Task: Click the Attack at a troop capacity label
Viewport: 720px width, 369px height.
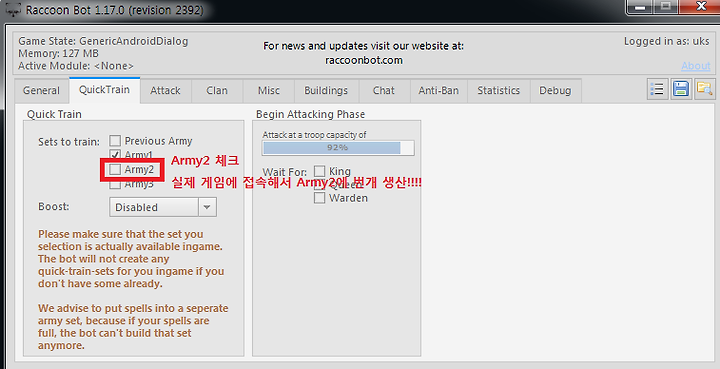Action: pyautogui.click(x=315, y=134)
